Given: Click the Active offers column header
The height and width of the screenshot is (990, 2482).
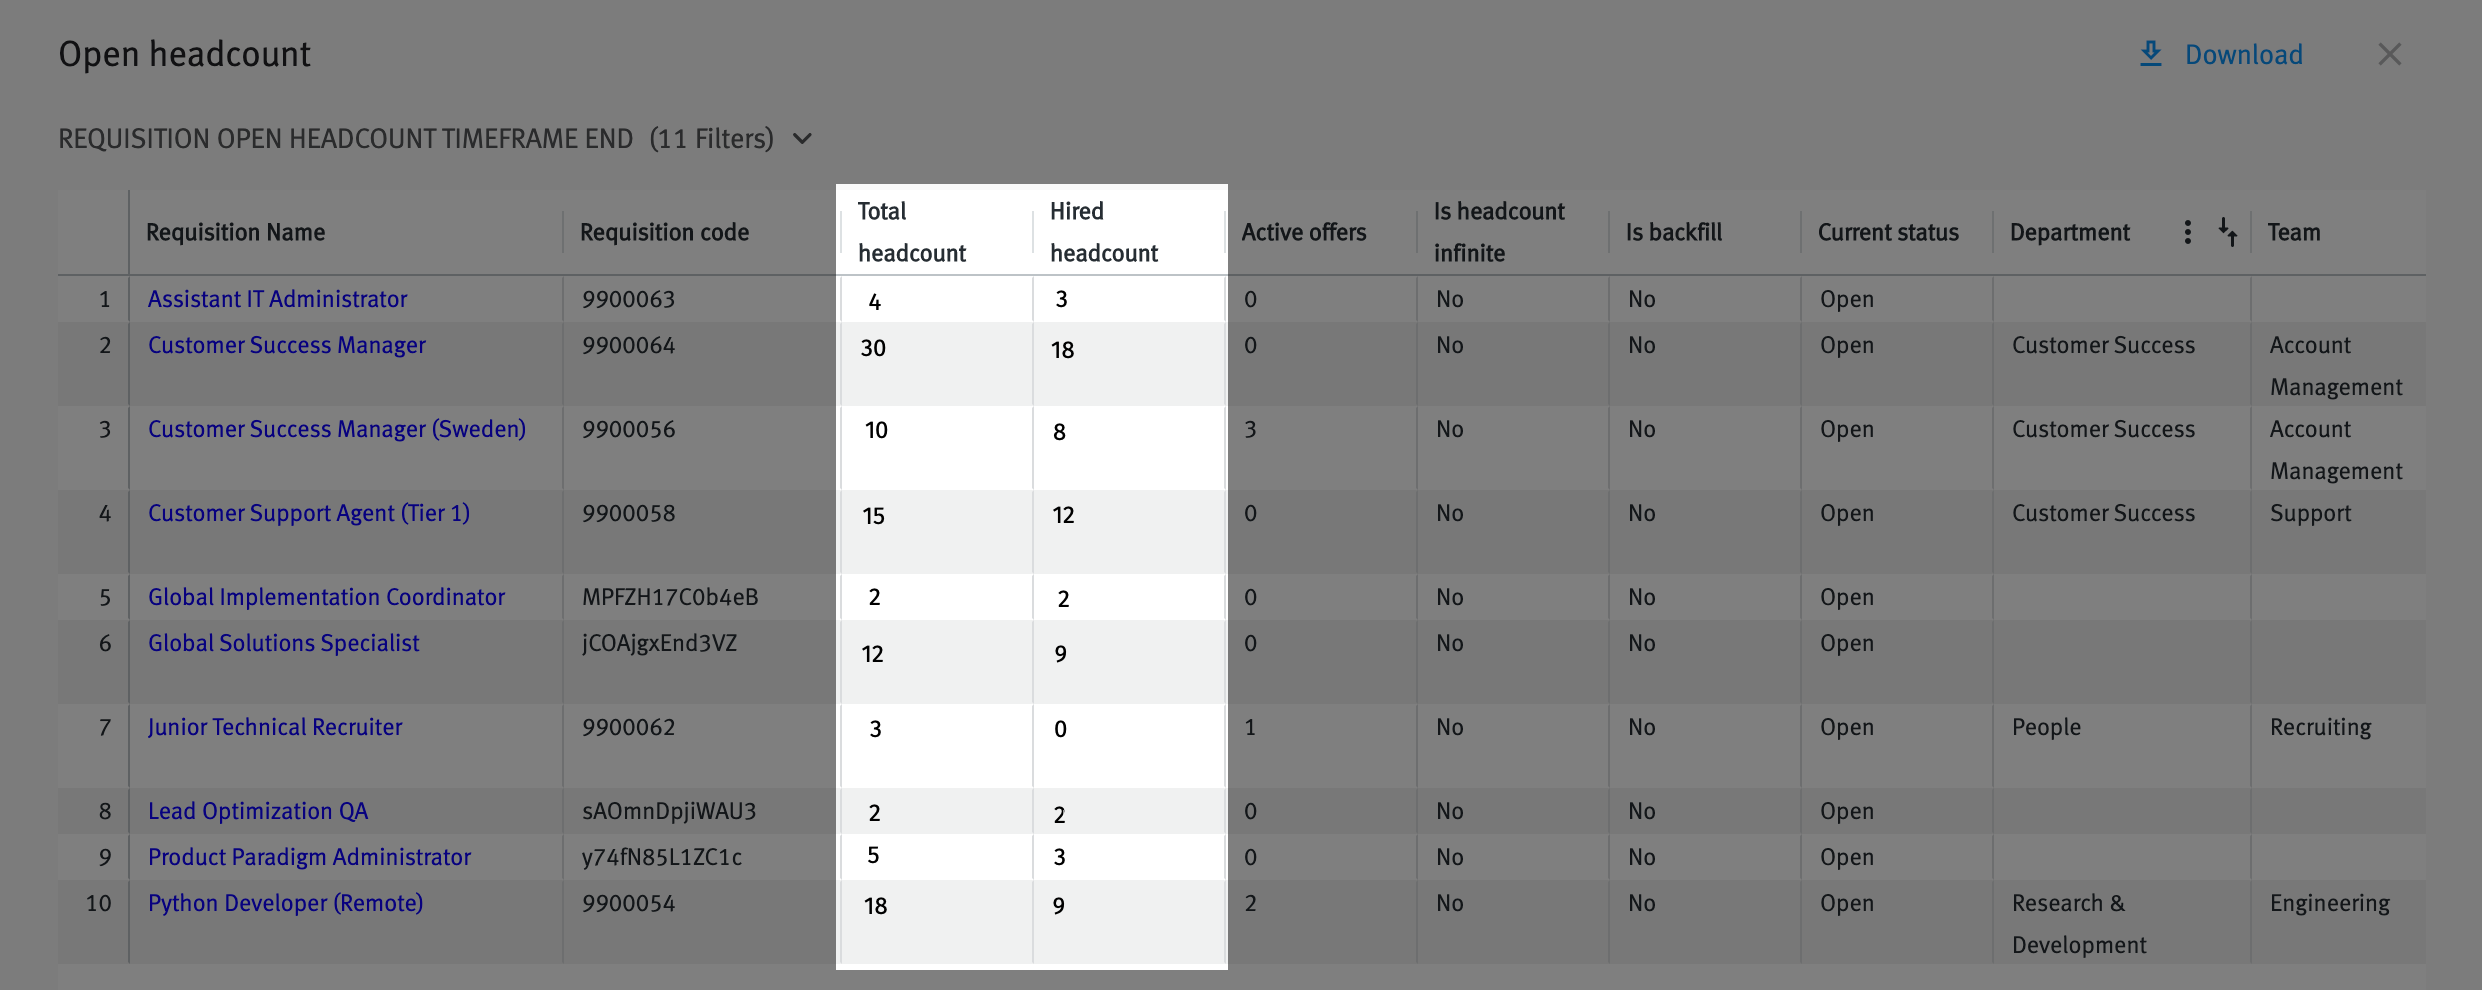Looking at the screenshot, I should coord(1303,231).
